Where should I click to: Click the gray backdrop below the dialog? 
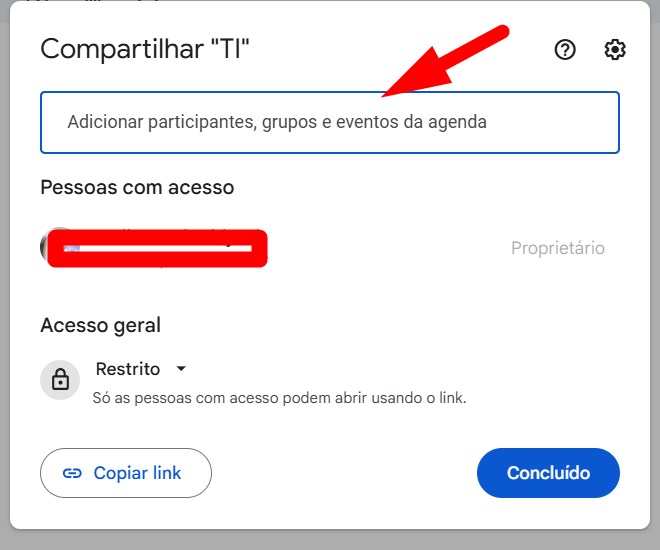(330, 540)
